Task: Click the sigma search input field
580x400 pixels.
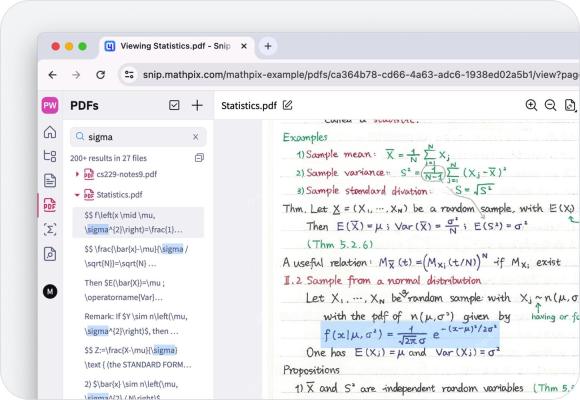Action: point(138,137)
